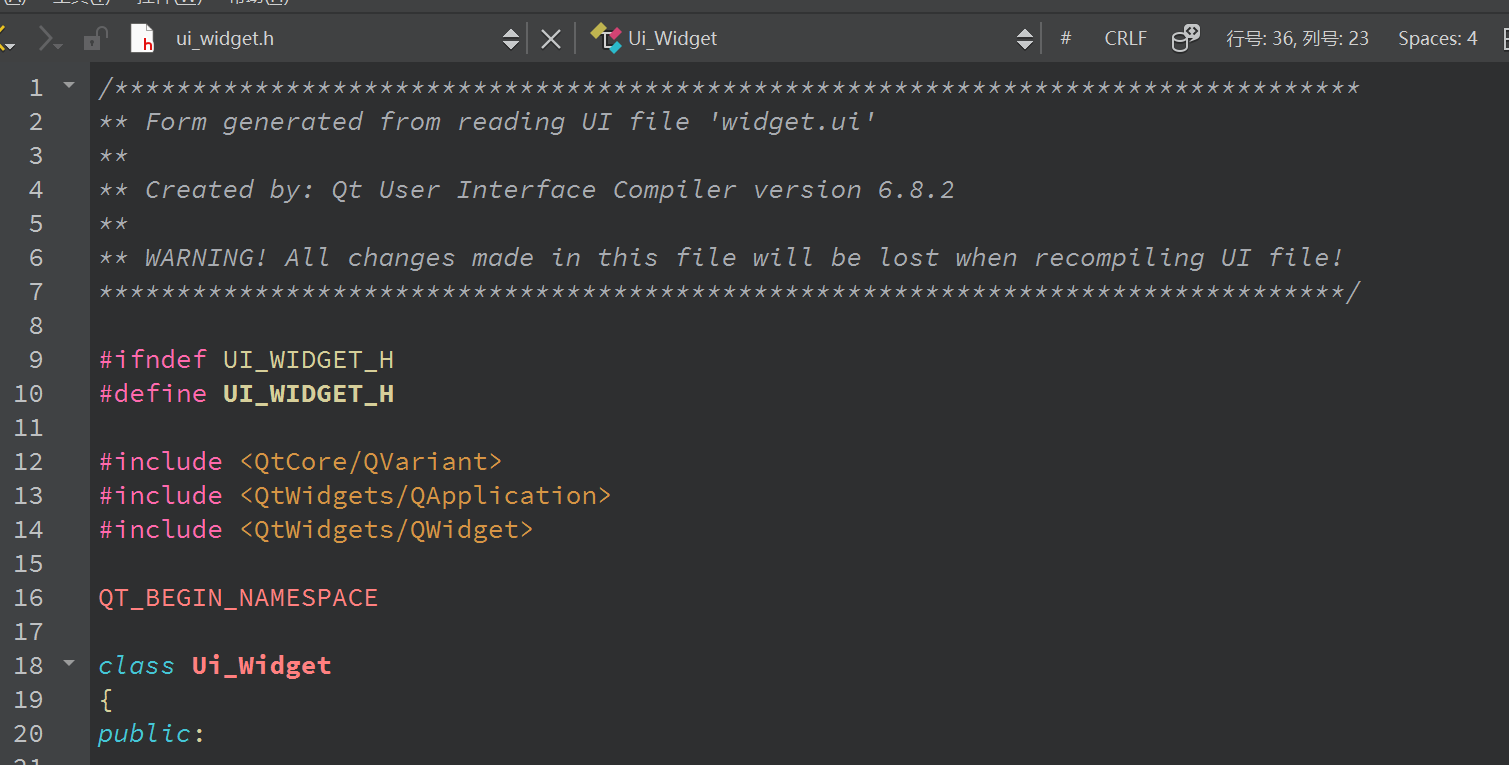The width and height of the screenshot is (1509, 765).
Task: Click the ui_widget.h header file icon
Action: point(143,39)
